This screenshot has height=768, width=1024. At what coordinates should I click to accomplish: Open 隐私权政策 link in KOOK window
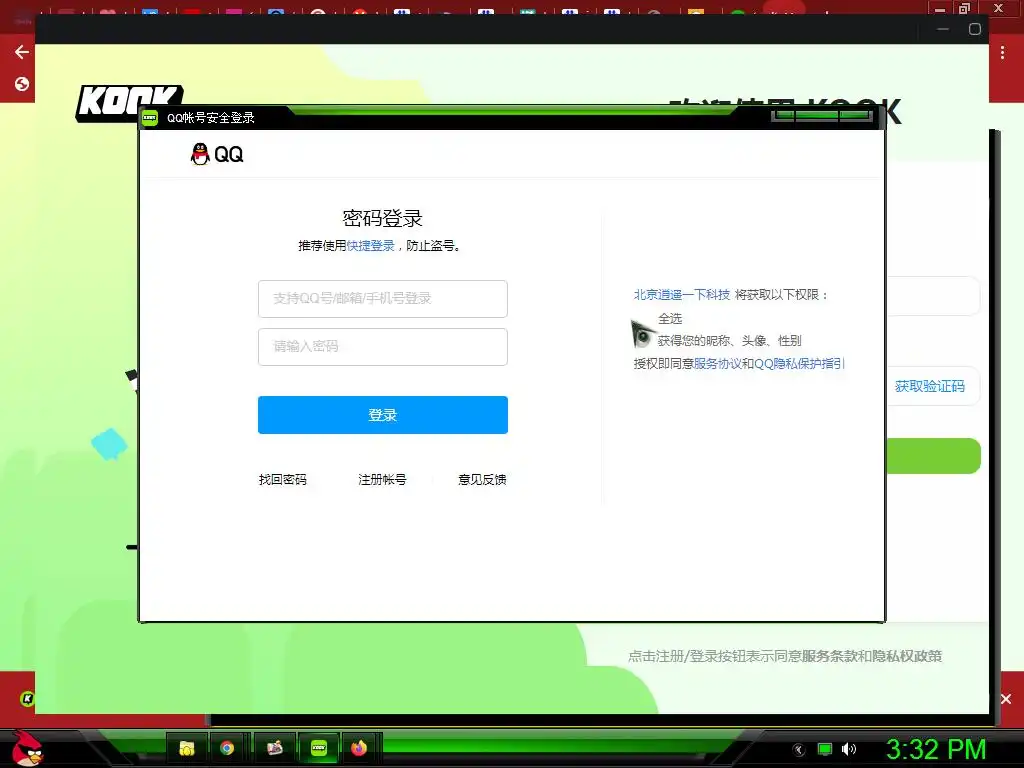tap(908, 656)
